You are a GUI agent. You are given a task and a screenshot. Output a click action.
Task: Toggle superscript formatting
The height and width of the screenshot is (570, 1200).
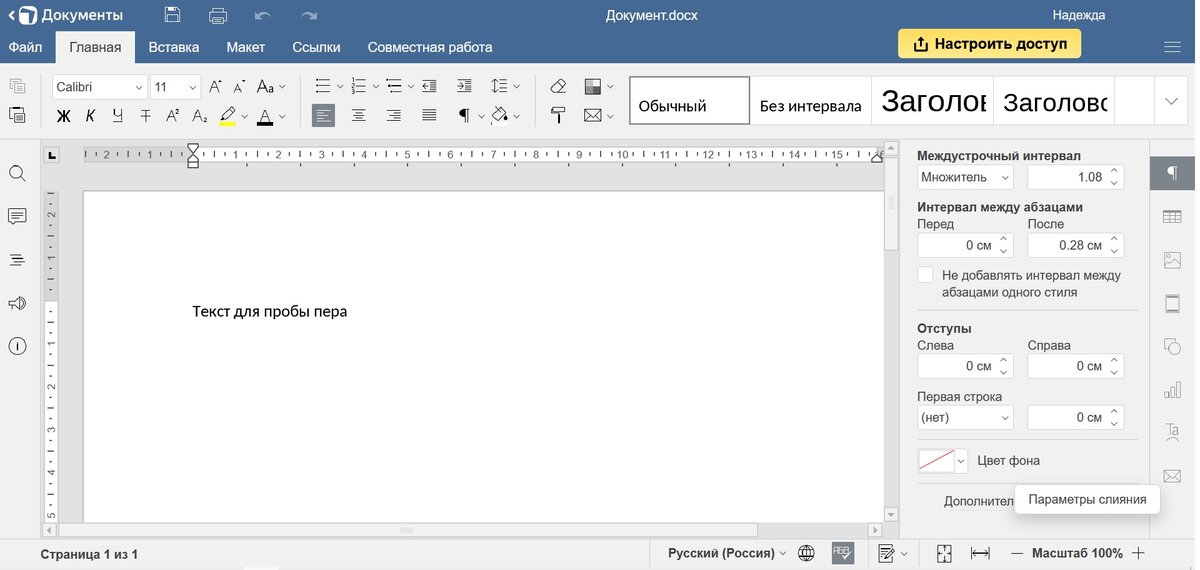coord(173,116)
